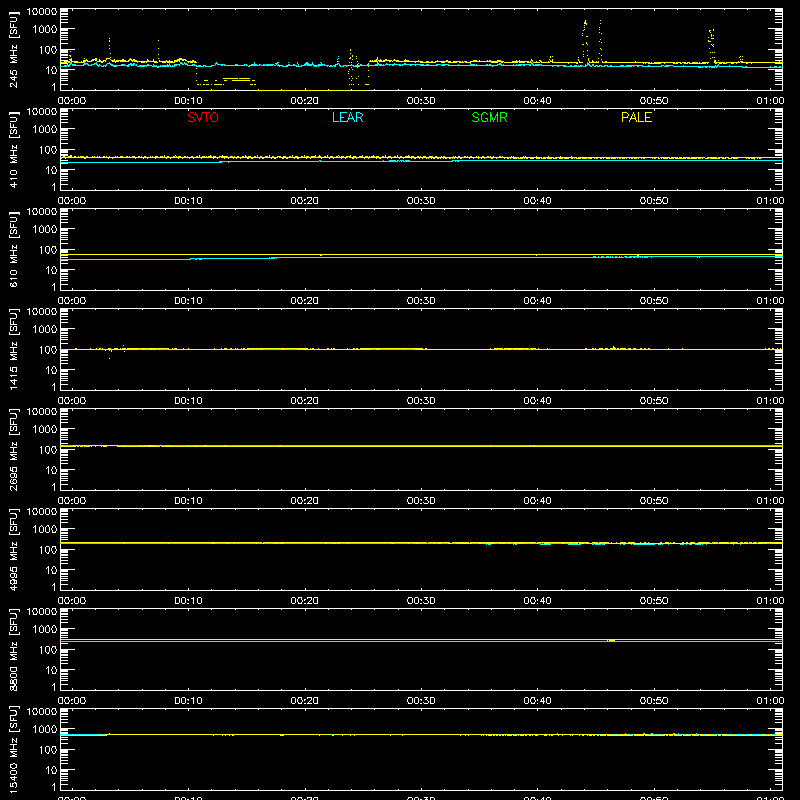This screenshot has height=800, width=800.
Task: Click 00:30 time label below 8800 MHz plot
Action: point(421,701)
